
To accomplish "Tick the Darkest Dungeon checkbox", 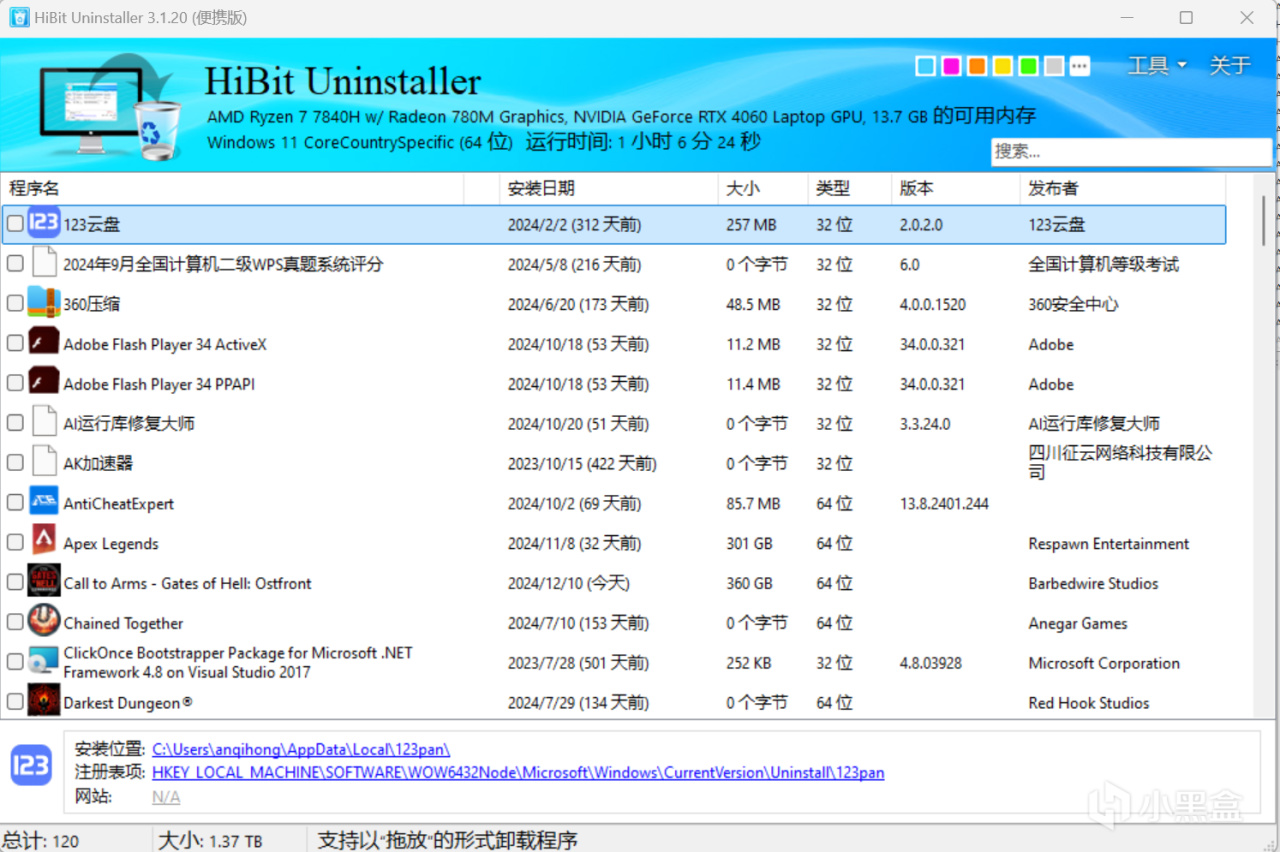I will pyautogui.click(x=15, y=702).
